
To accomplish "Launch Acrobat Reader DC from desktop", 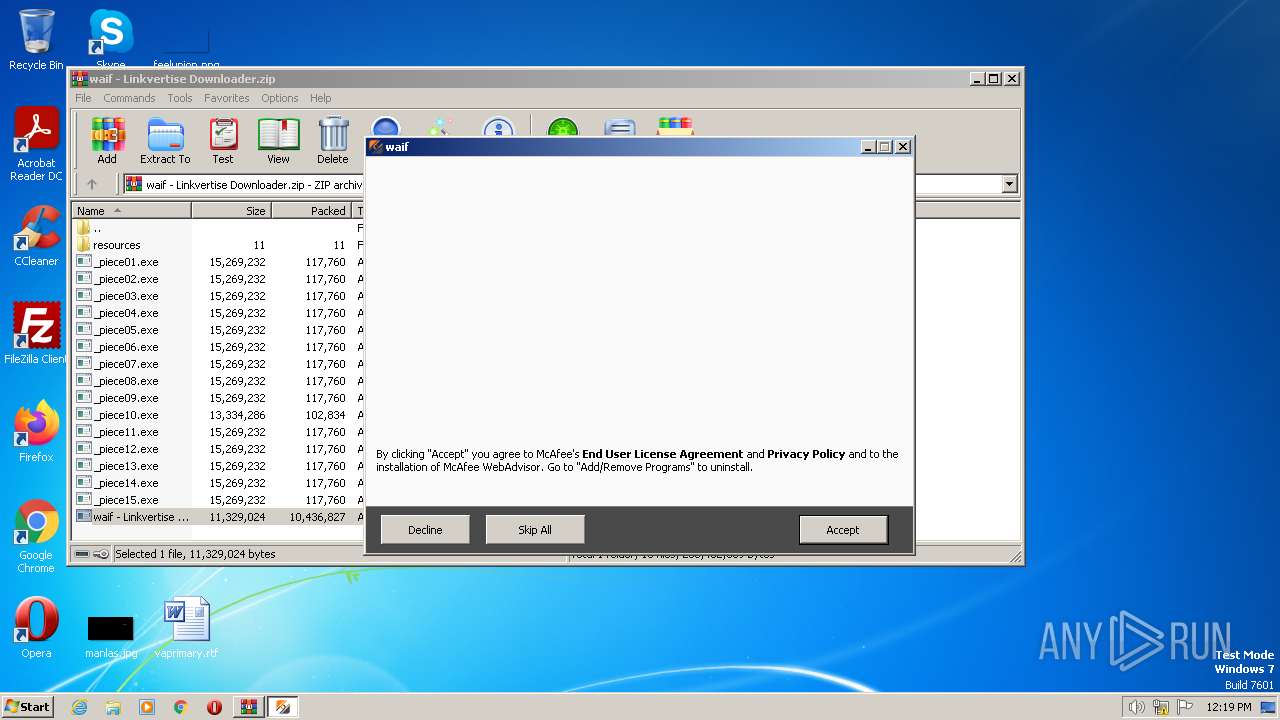I will (x=36, y=145).
